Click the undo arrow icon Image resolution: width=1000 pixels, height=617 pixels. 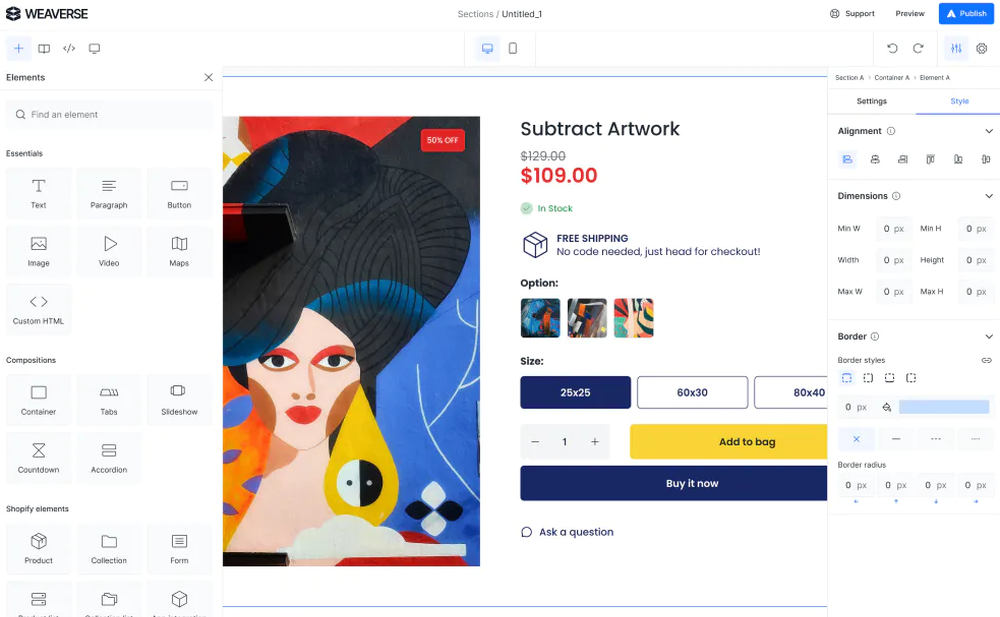(x=892, y=48)
